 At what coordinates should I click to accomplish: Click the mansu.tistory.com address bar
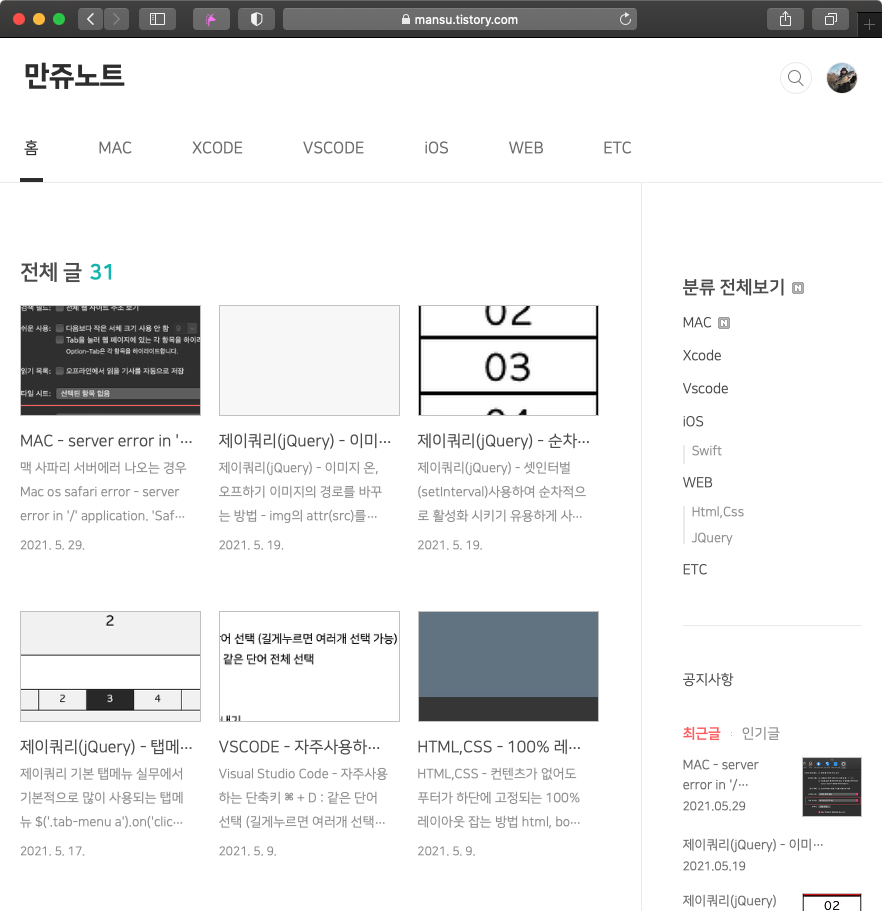coord(460,19)
